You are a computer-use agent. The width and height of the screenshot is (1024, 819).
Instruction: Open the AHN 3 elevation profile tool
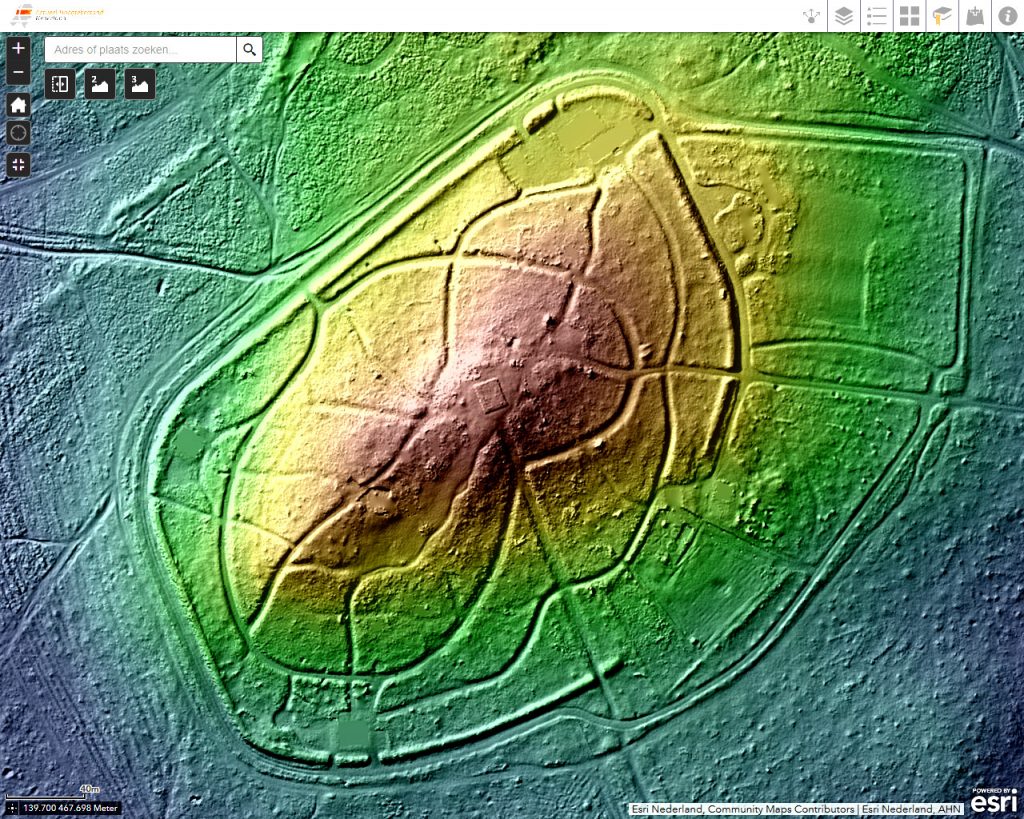tap(139, 84)
